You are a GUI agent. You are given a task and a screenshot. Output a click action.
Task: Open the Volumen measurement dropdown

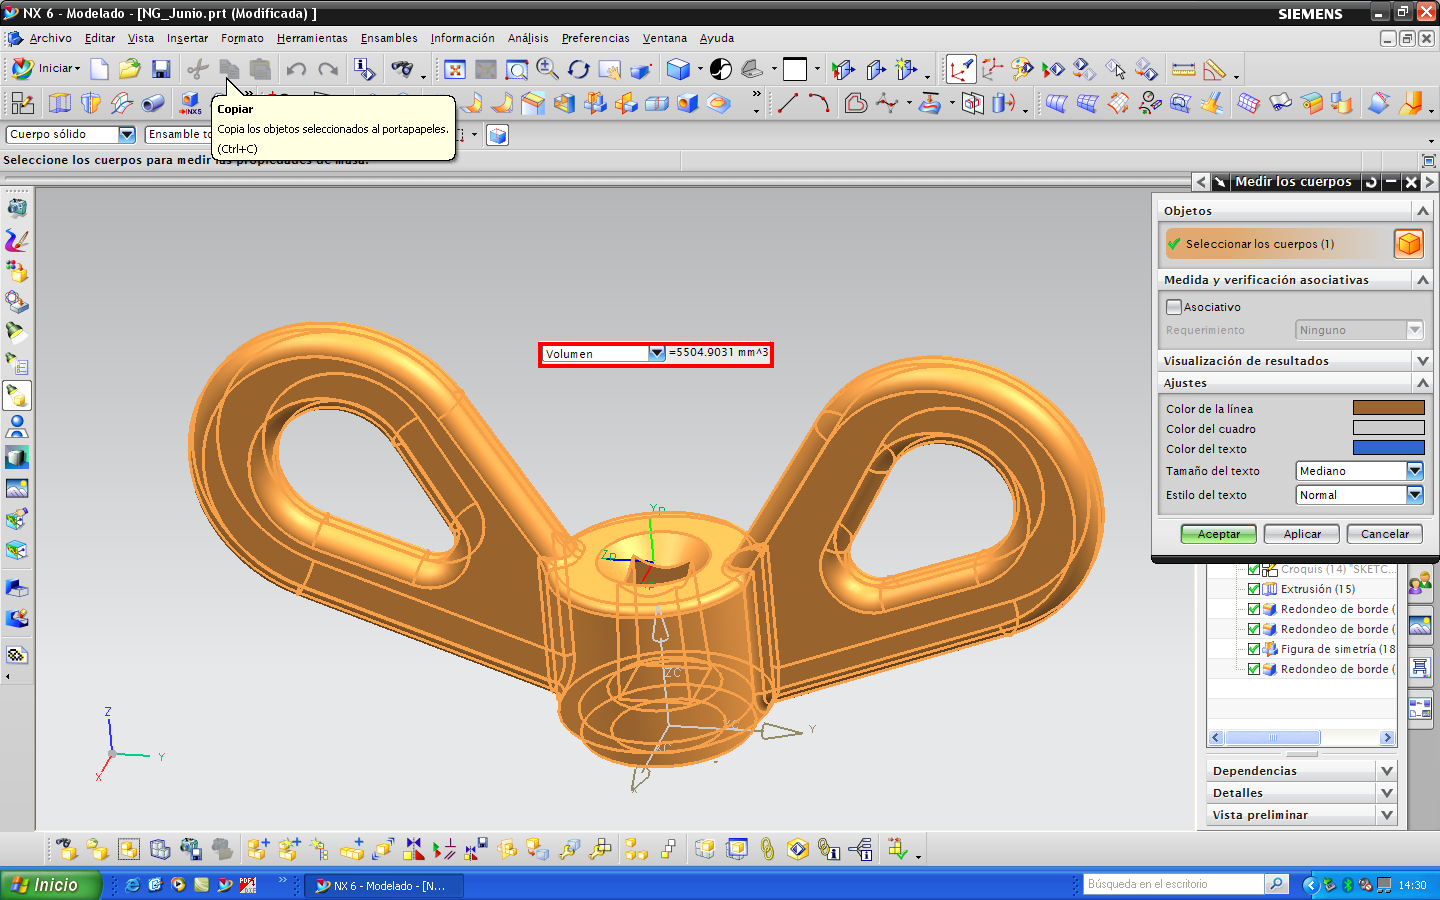[x=656, y=353]
